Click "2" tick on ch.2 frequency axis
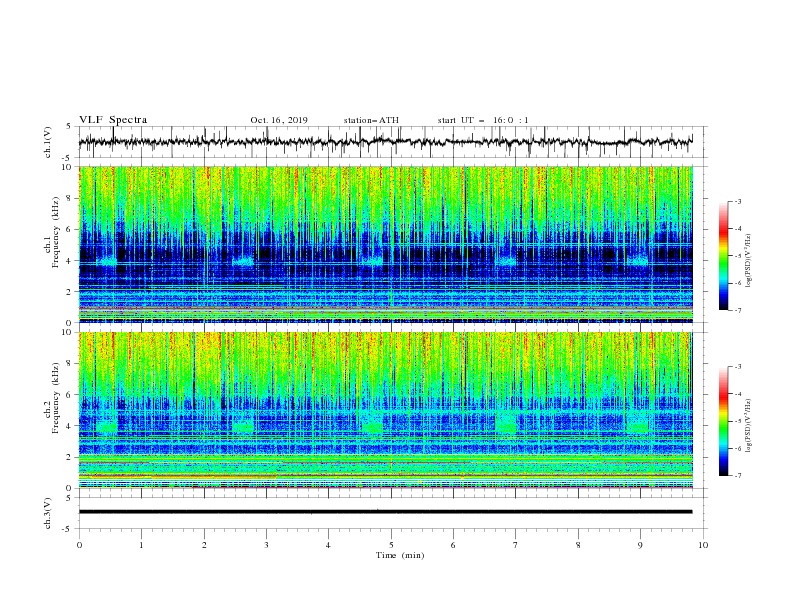This screenshot has height=612, width=792. 70,457
